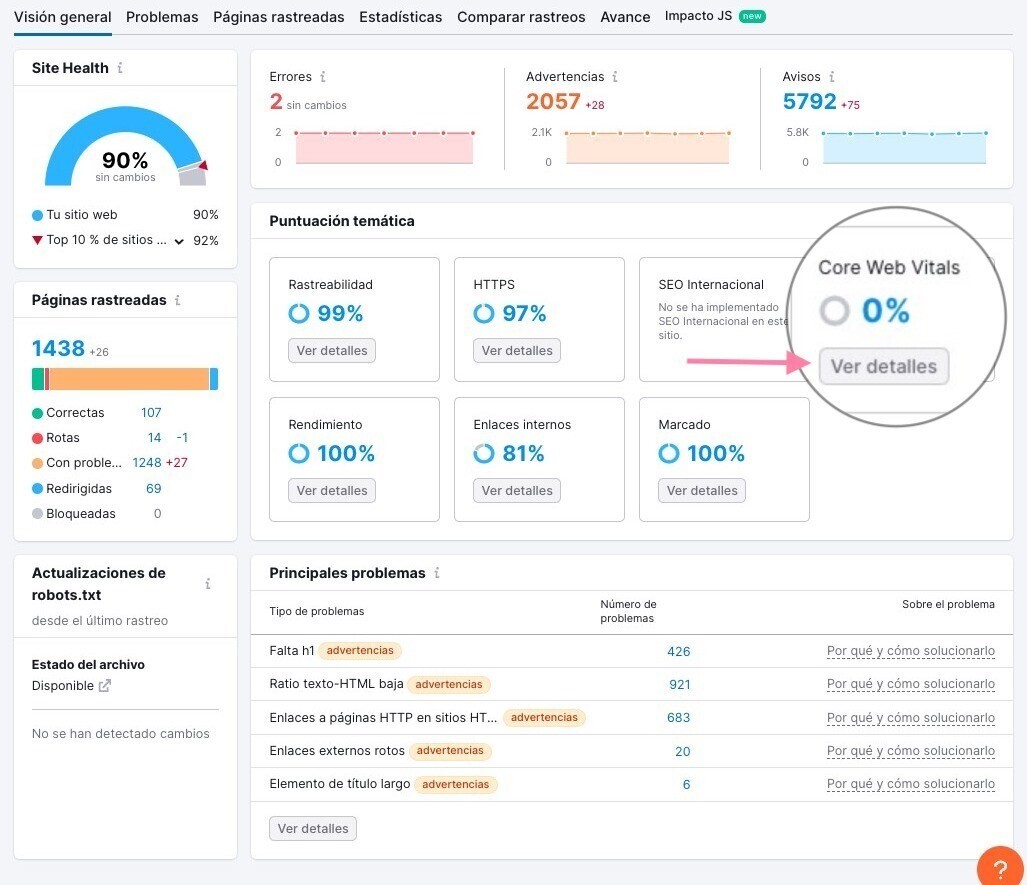This screenshot has height=885, width=1027.
Task: Click the 921 count for Ratio texto-HTML
Action: (x=678, y=684)
